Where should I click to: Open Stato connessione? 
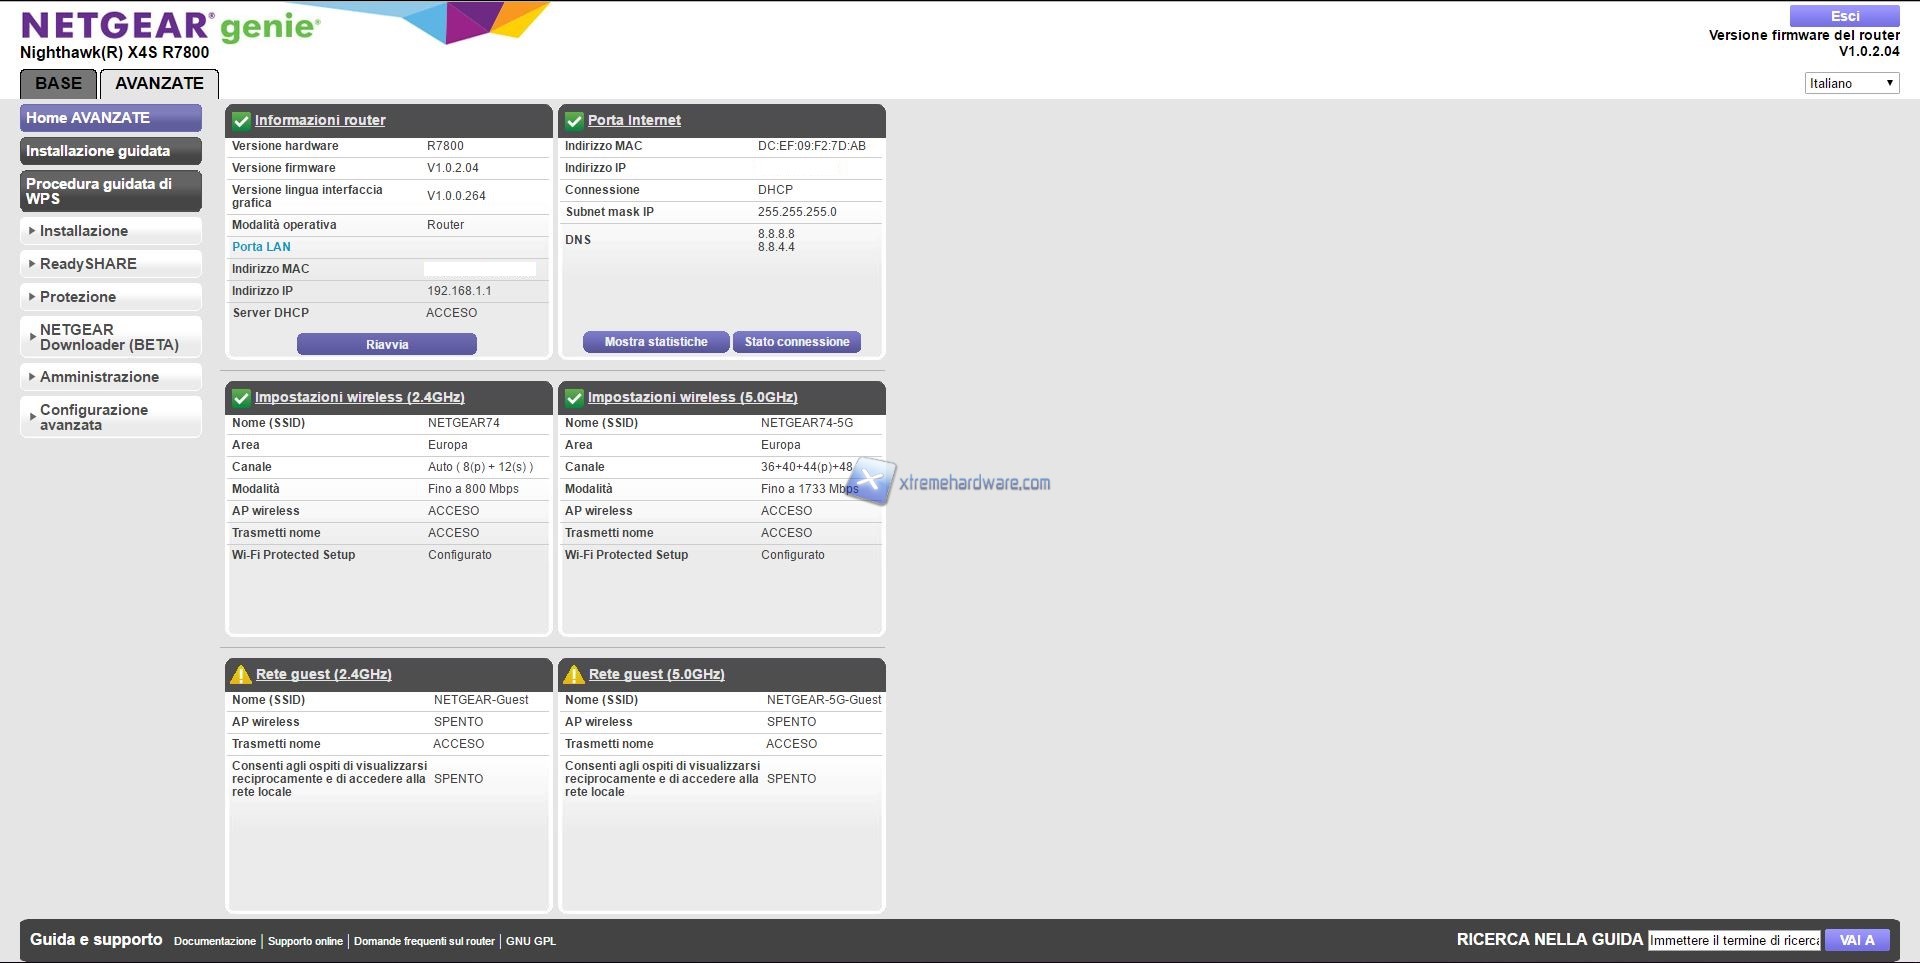point(796,342)
